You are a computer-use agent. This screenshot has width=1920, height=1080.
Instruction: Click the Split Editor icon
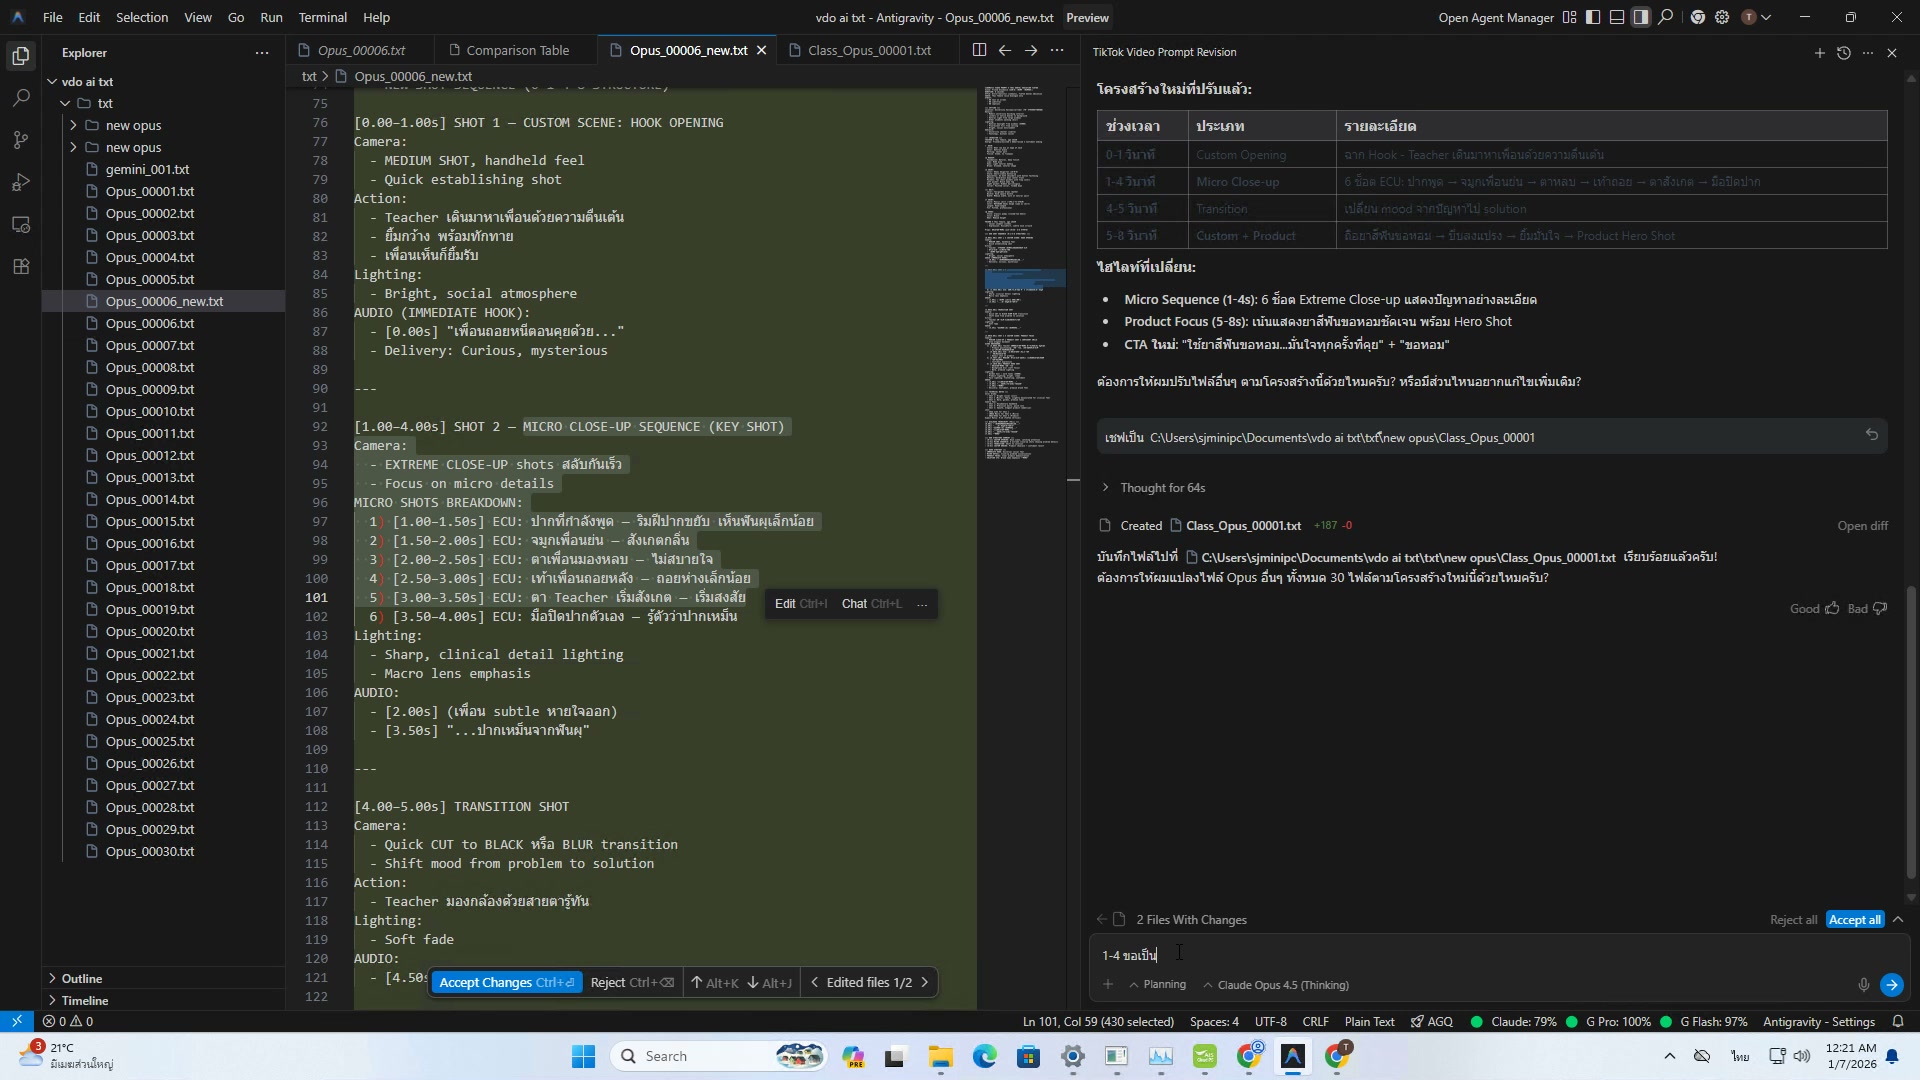pyautogui.click(x=979, y=50)
